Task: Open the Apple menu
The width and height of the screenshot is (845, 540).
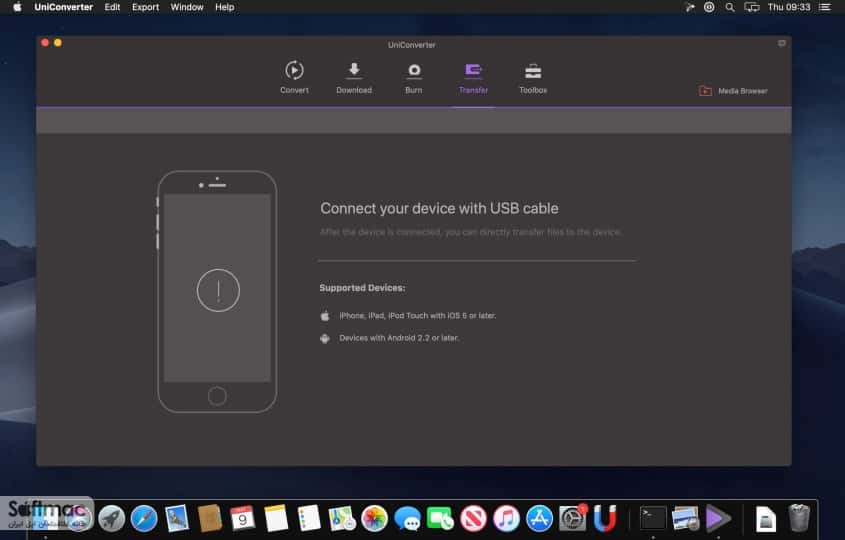Action: tap(17, 7)
